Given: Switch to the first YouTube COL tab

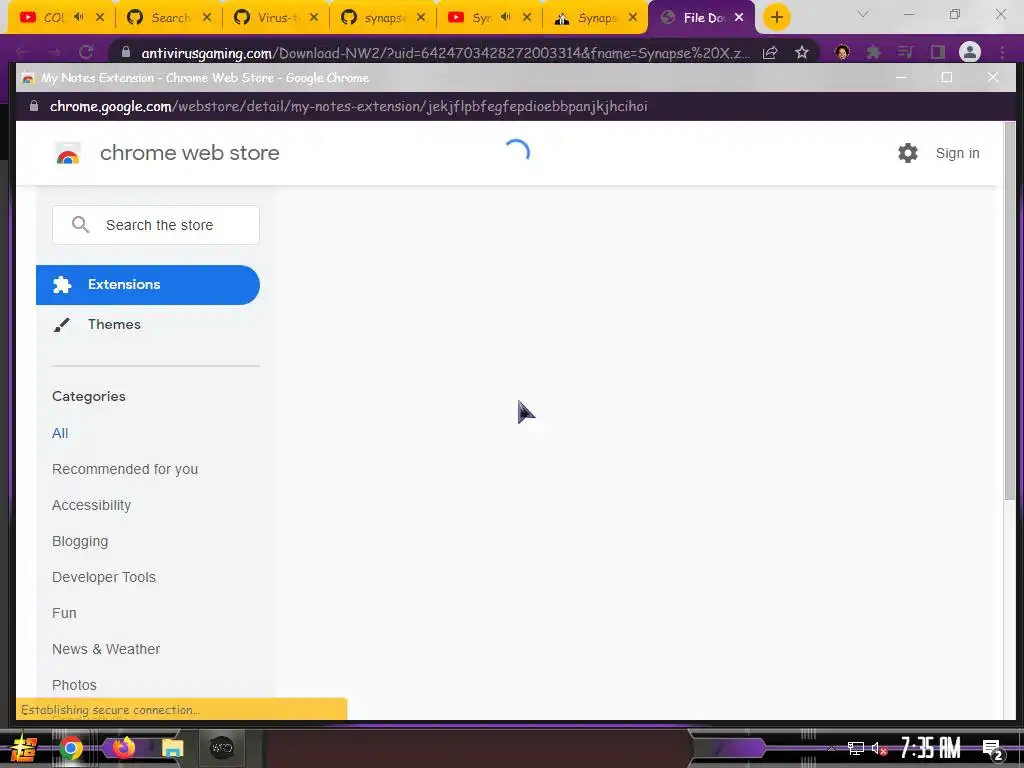Looking at the screenshot, I should [x=54, y=18].
